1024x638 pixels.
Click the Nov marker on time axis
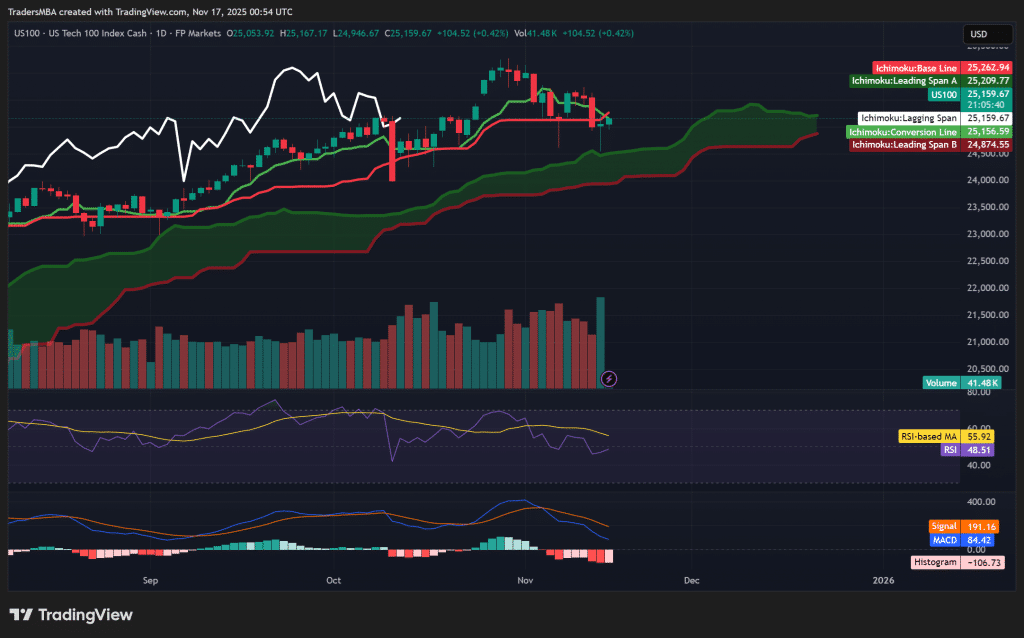pyautogui.click(x=523, y=579)
